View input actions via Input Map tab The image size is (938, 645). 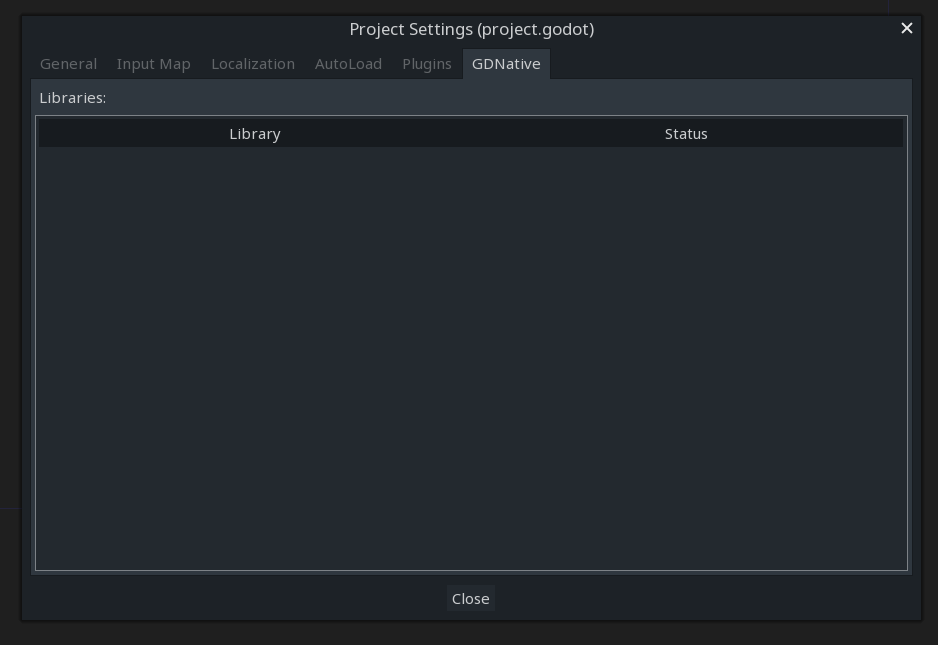(x=153, y=63)
